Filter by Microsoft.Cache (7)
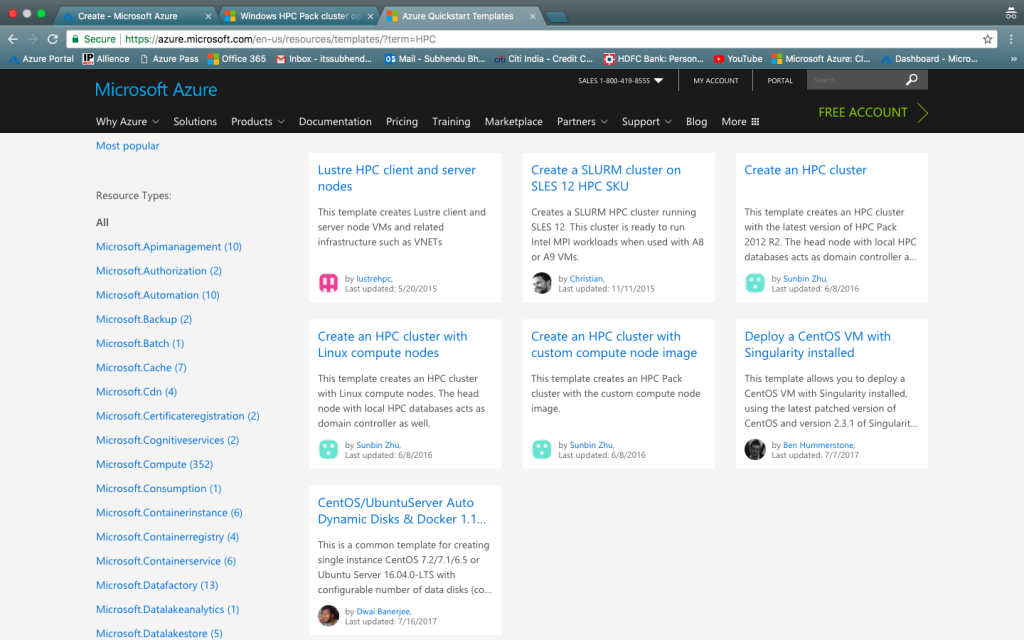Image resolution: width=1024 pixels, height=640 pixels. pyautogui.click(x=141, y=368)
